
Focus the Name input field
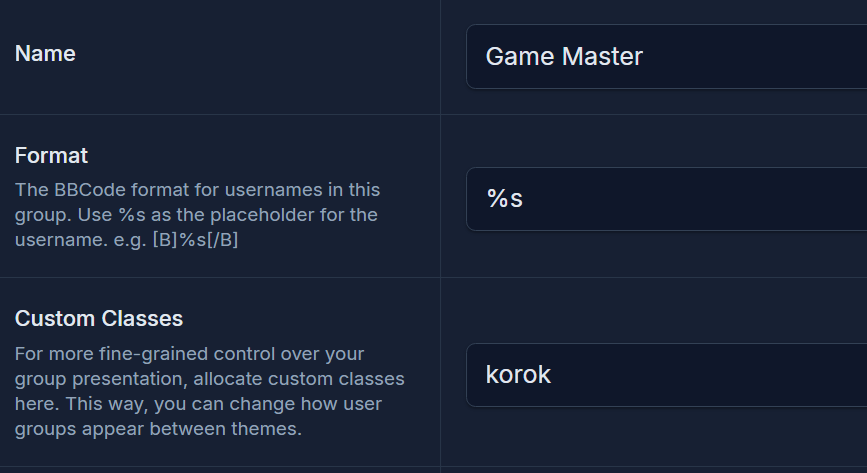point(666,56)
